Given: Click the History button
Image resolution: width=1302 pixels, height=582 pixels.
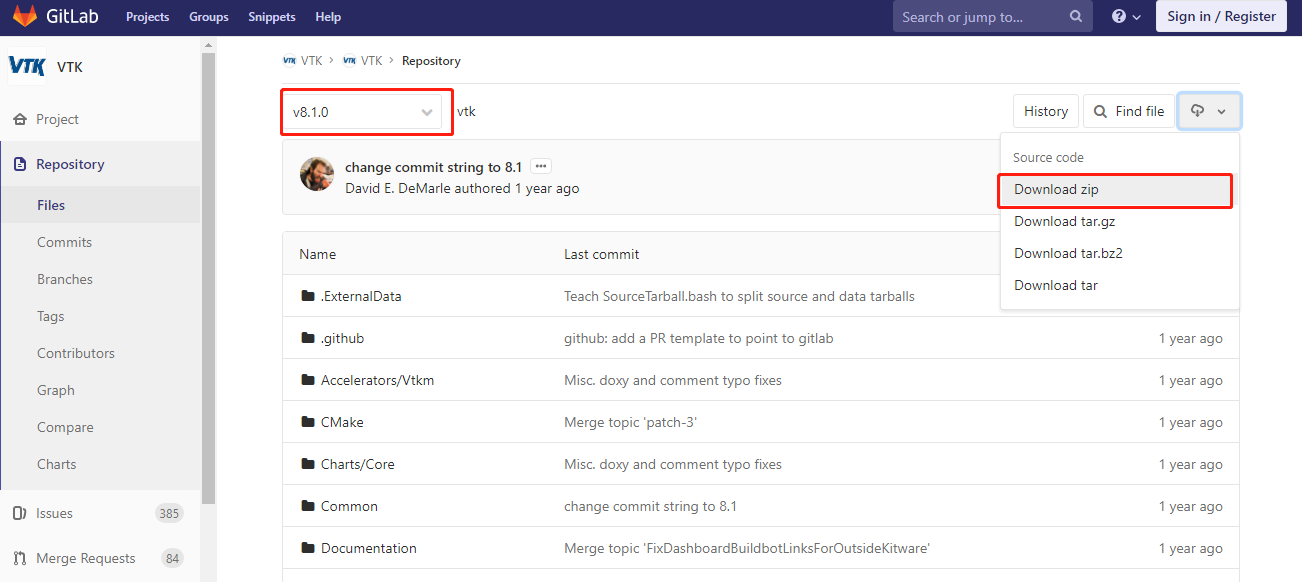Looking at the screenshot, I should 1045,111.
